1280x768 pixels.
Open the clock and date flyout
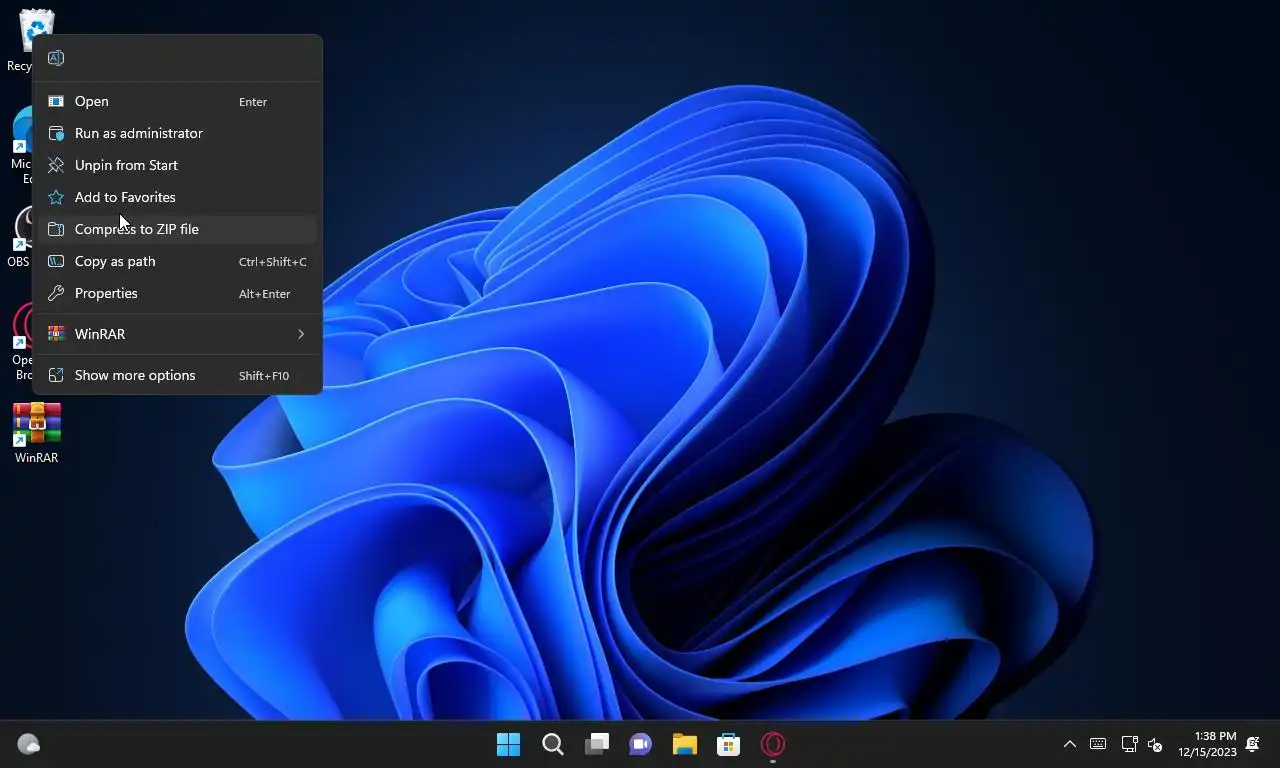tap(1207, 744)
